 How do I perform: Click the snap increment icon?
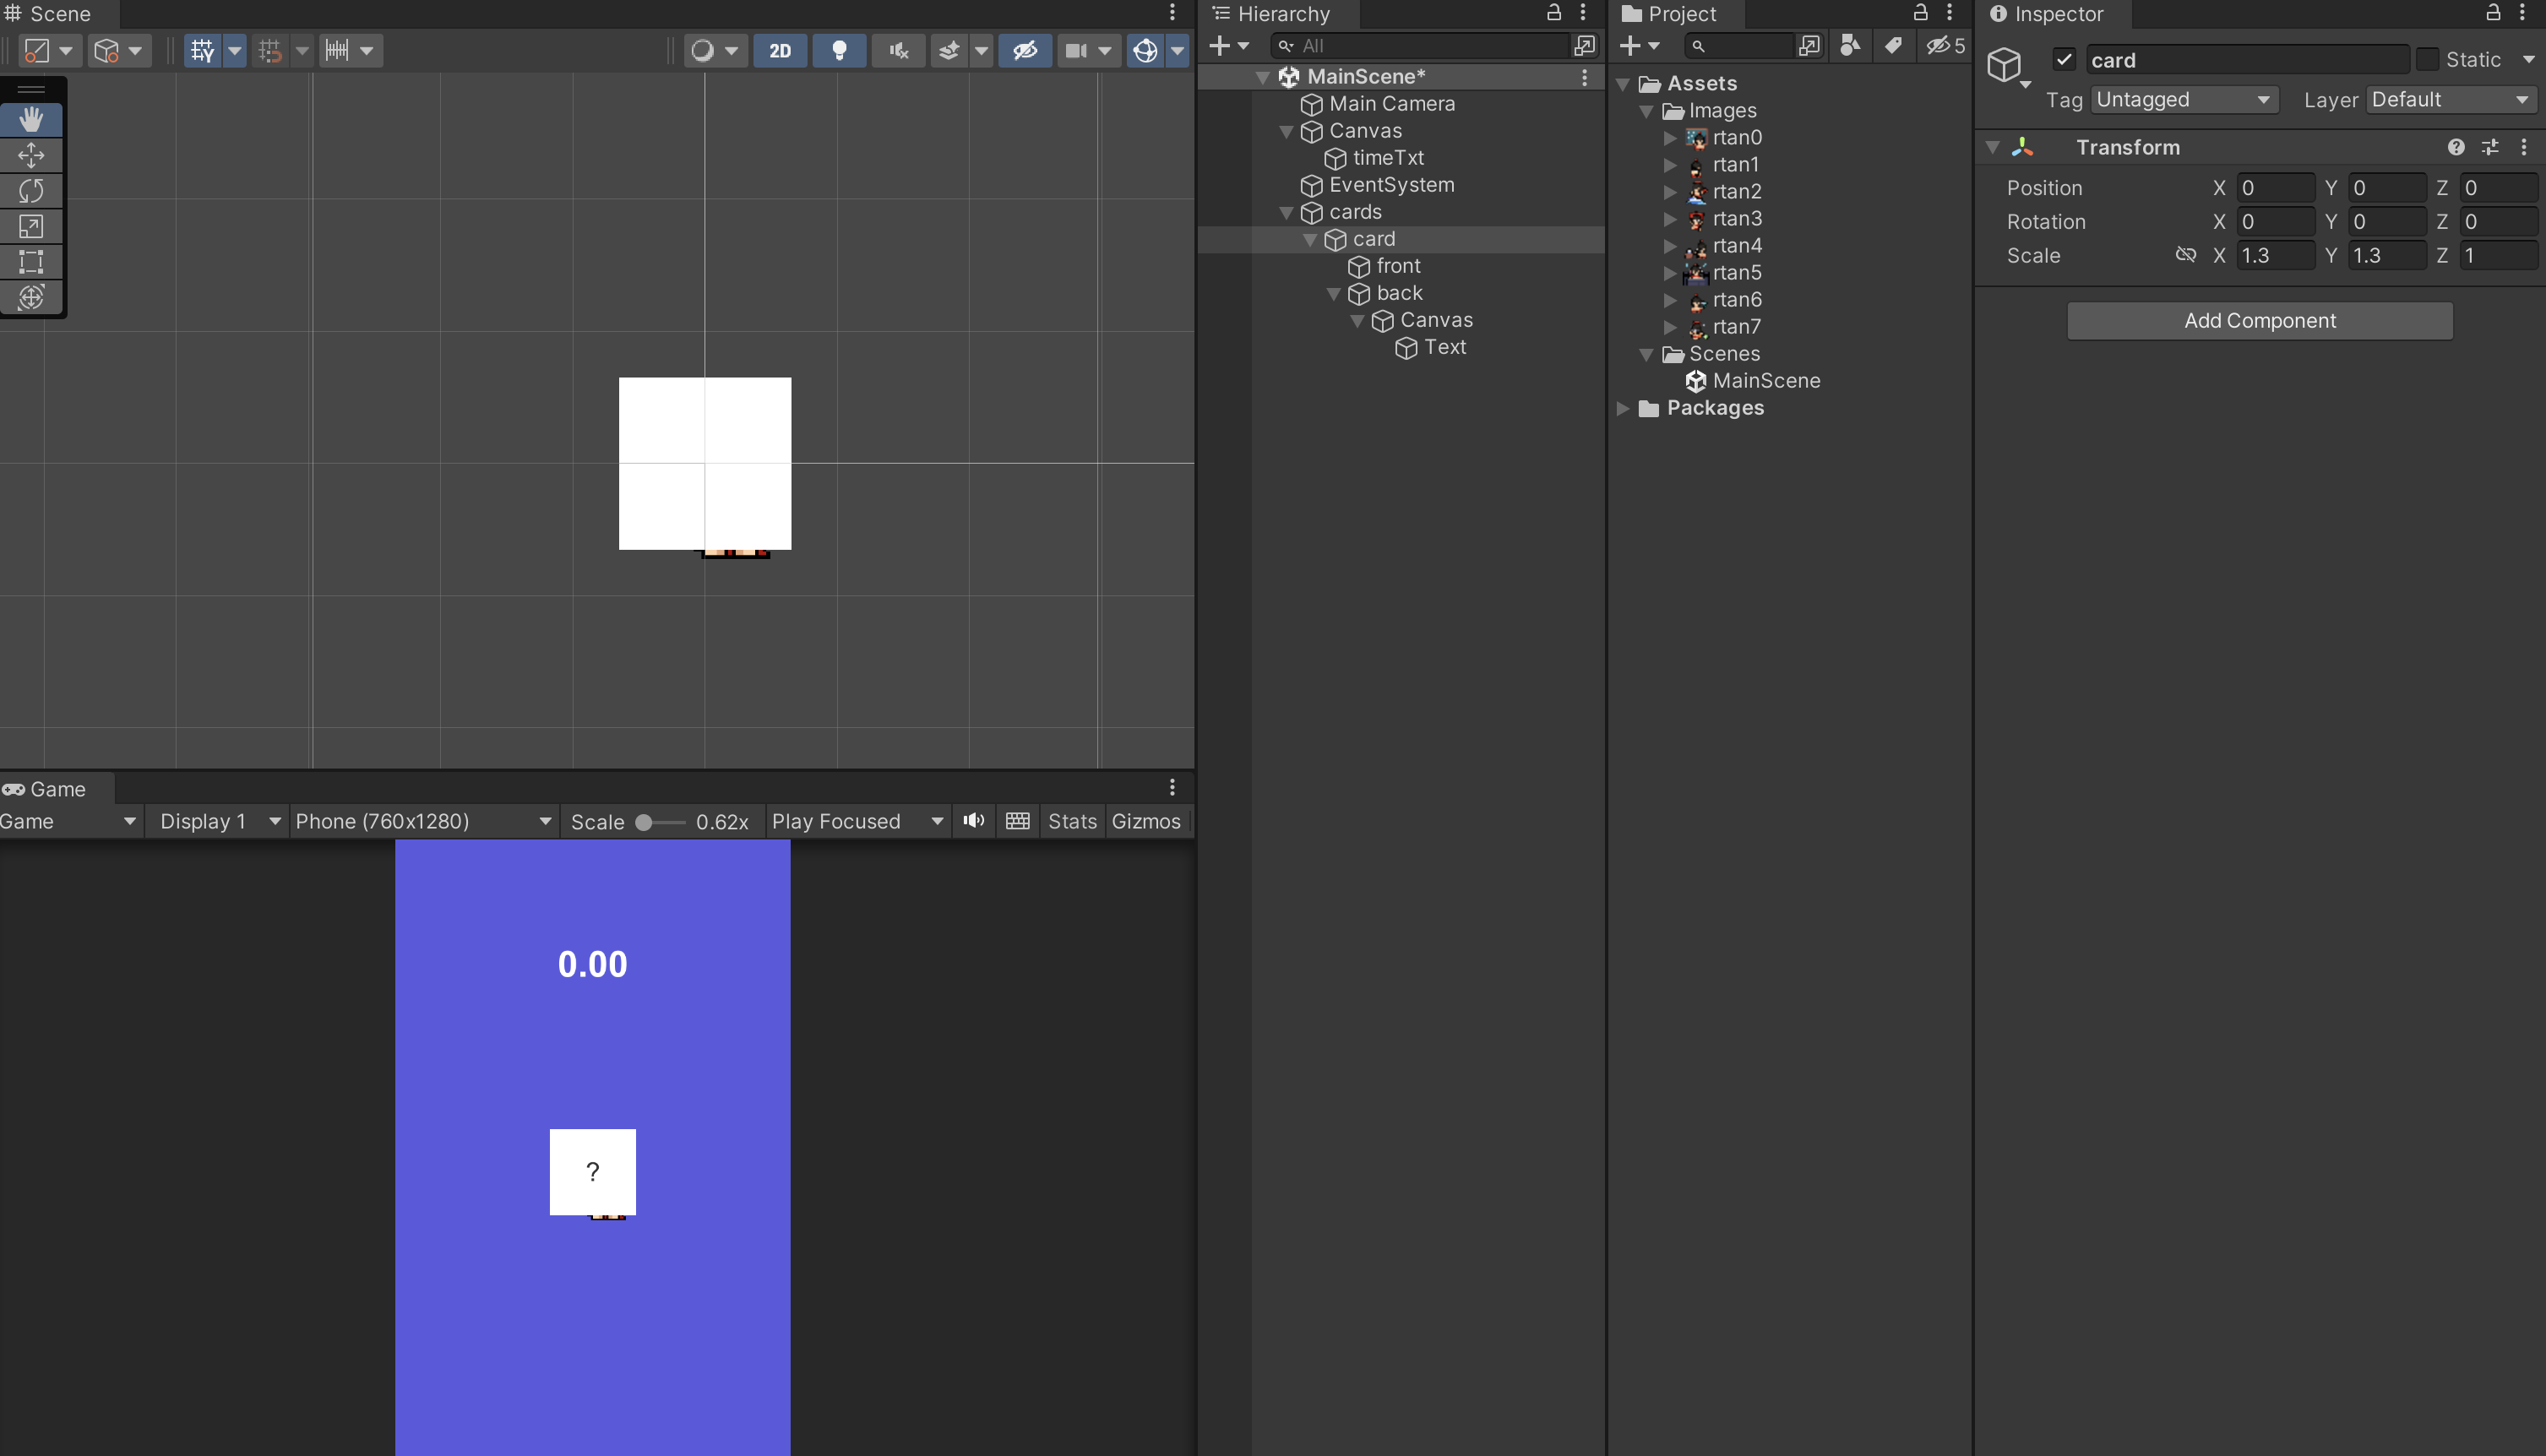337,50
